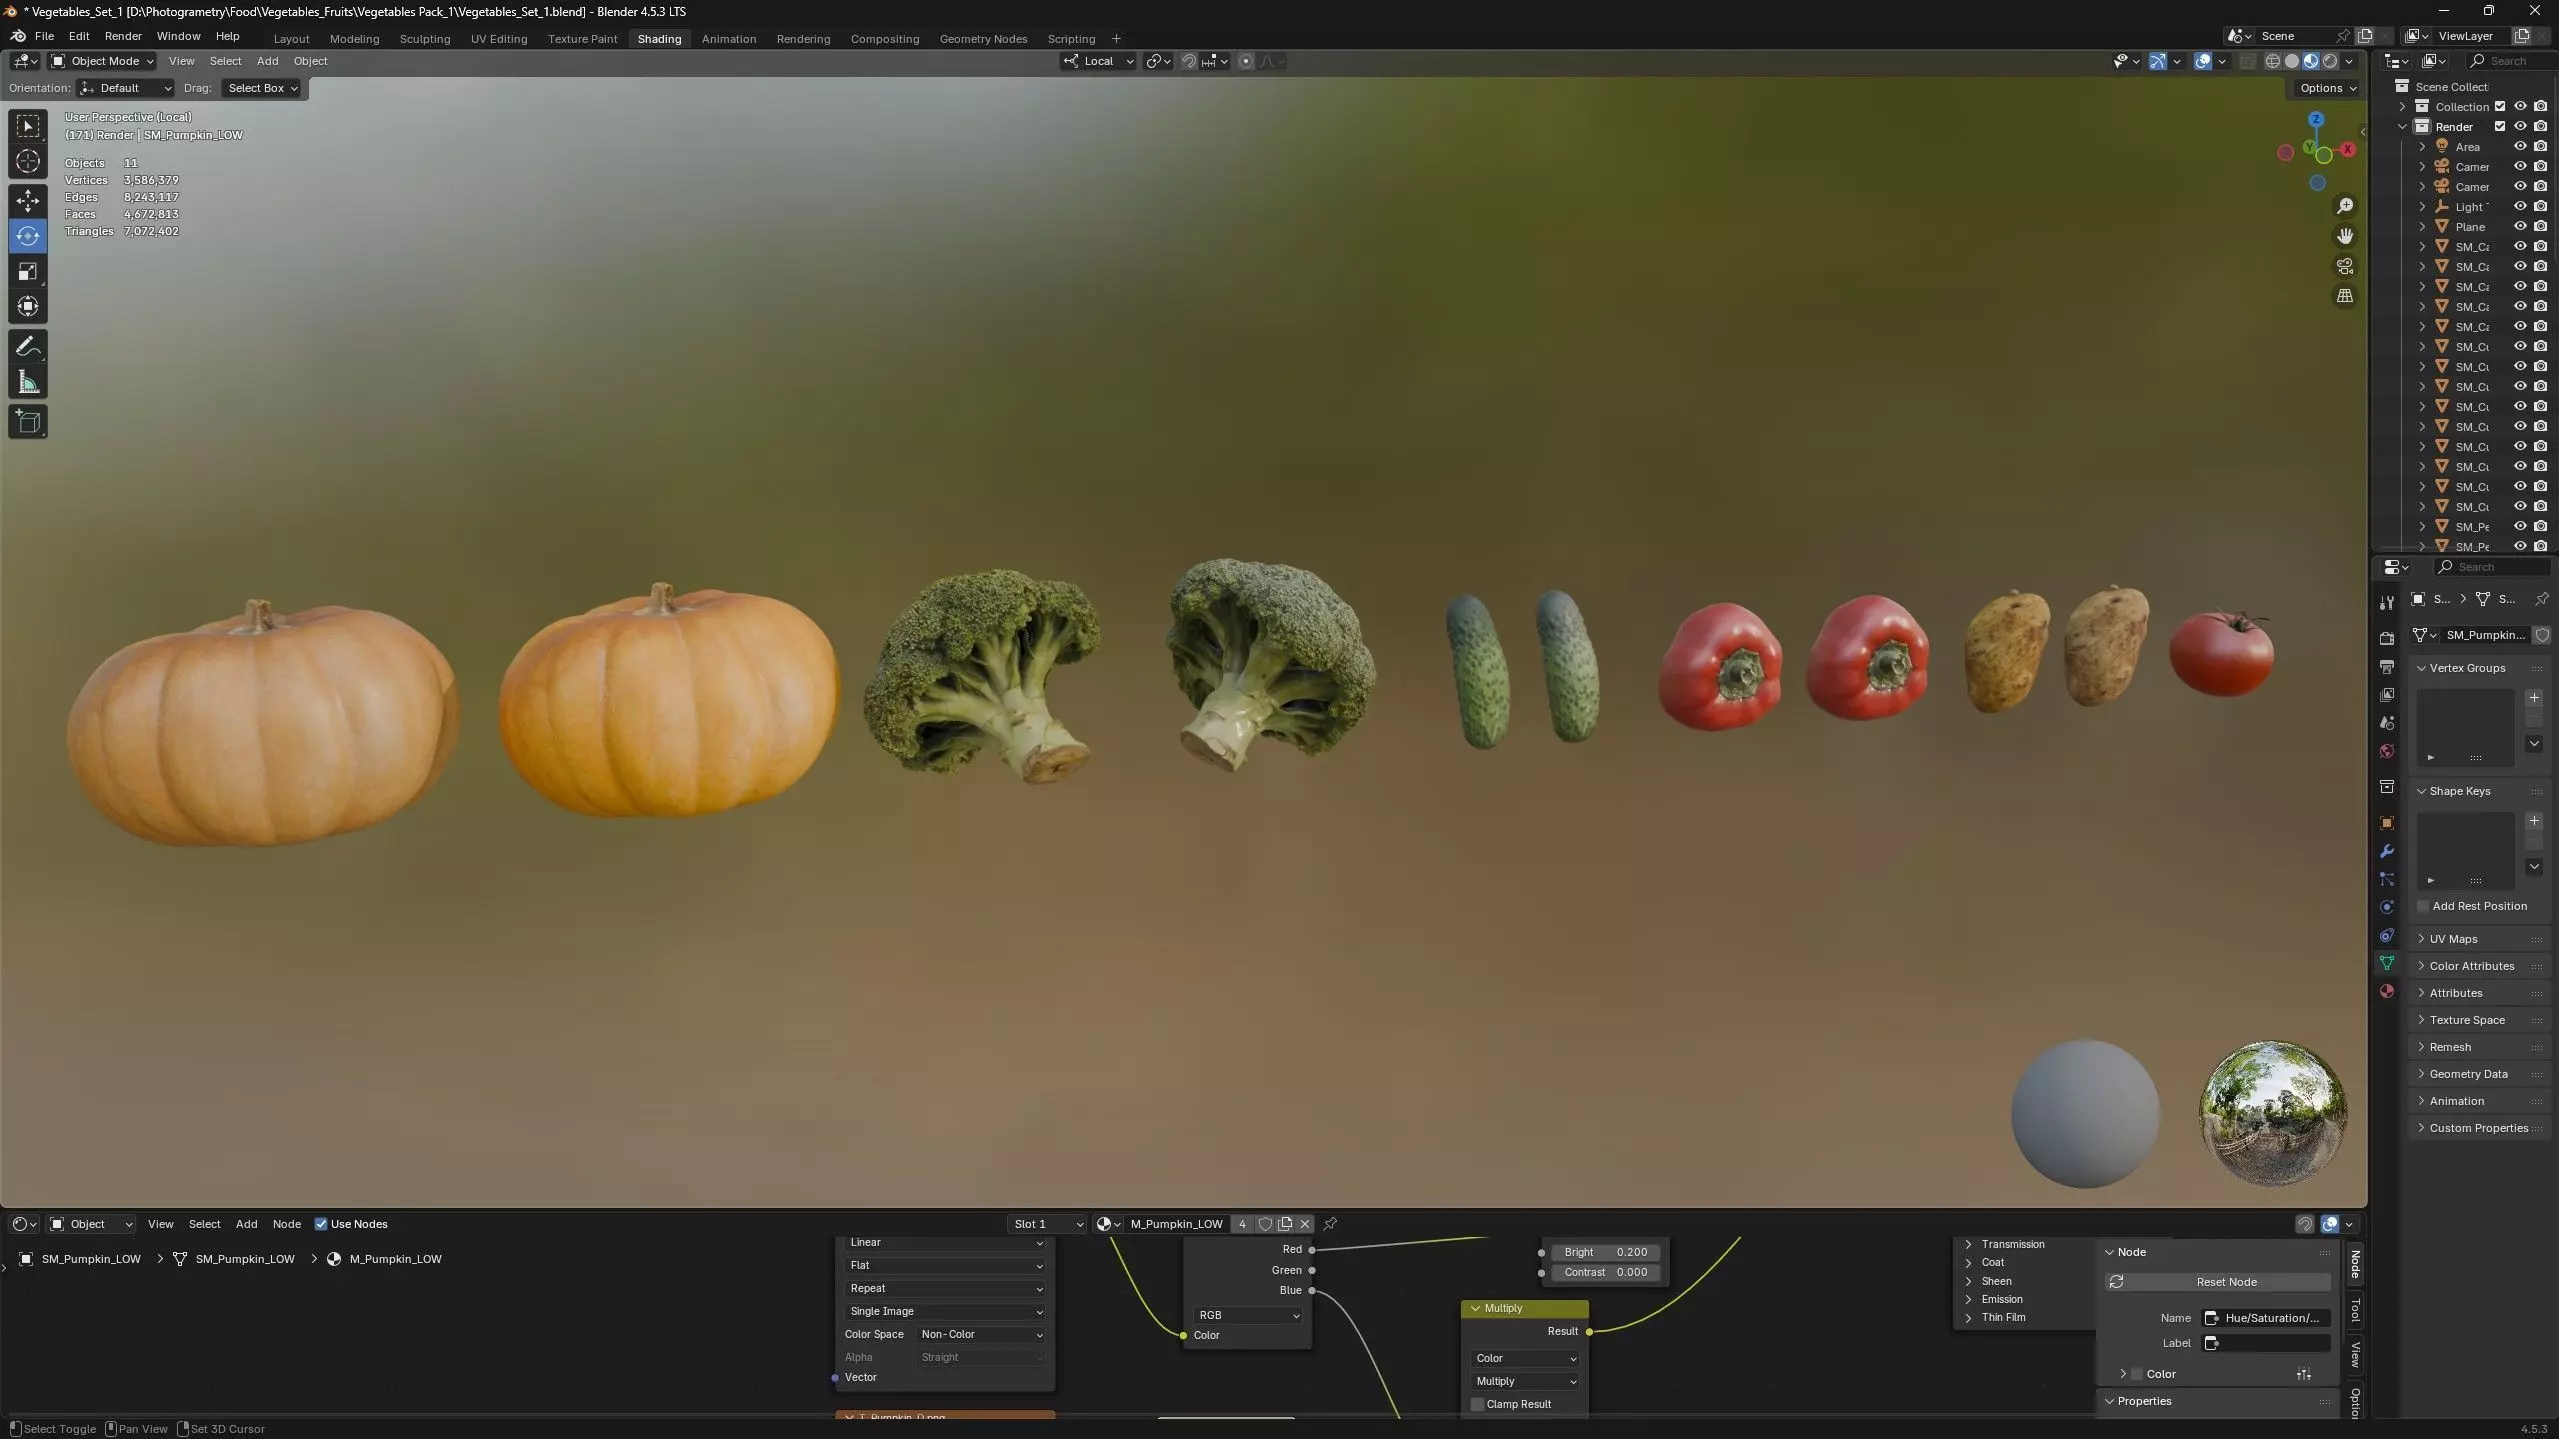The image size is (2559, 1439).
Task: Click M_Pumpkin_LOW breadcrumb in node editor
Action: 395,1259
